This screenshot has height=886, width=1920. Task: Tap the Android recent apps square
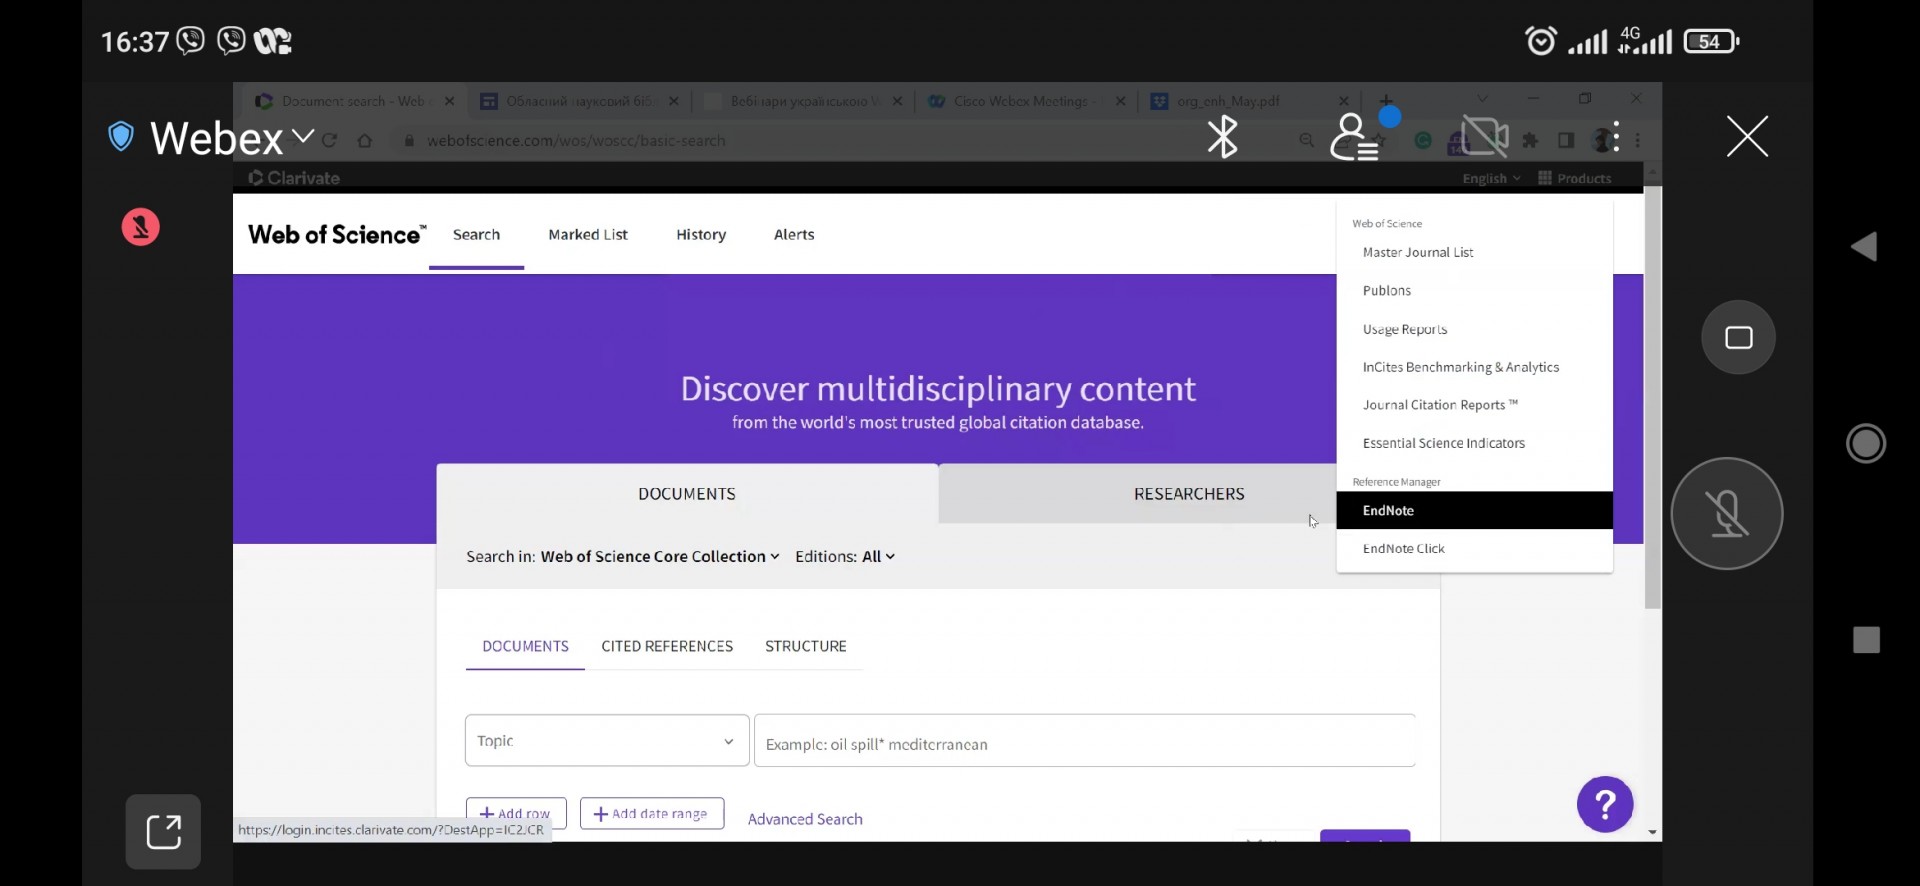1866,640
